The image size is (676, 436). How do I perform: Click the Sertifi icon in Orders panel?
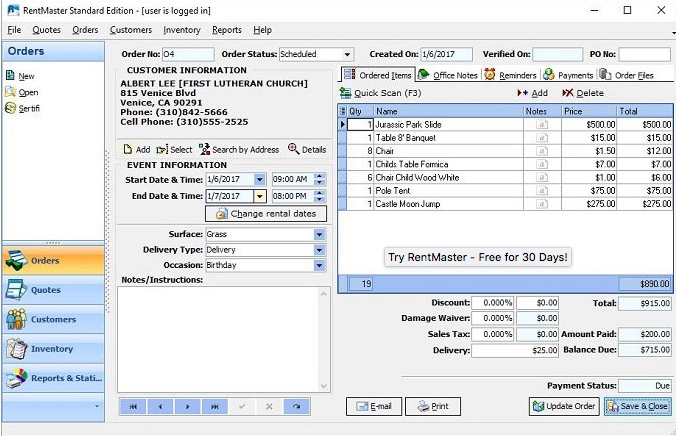coord(10,108)
